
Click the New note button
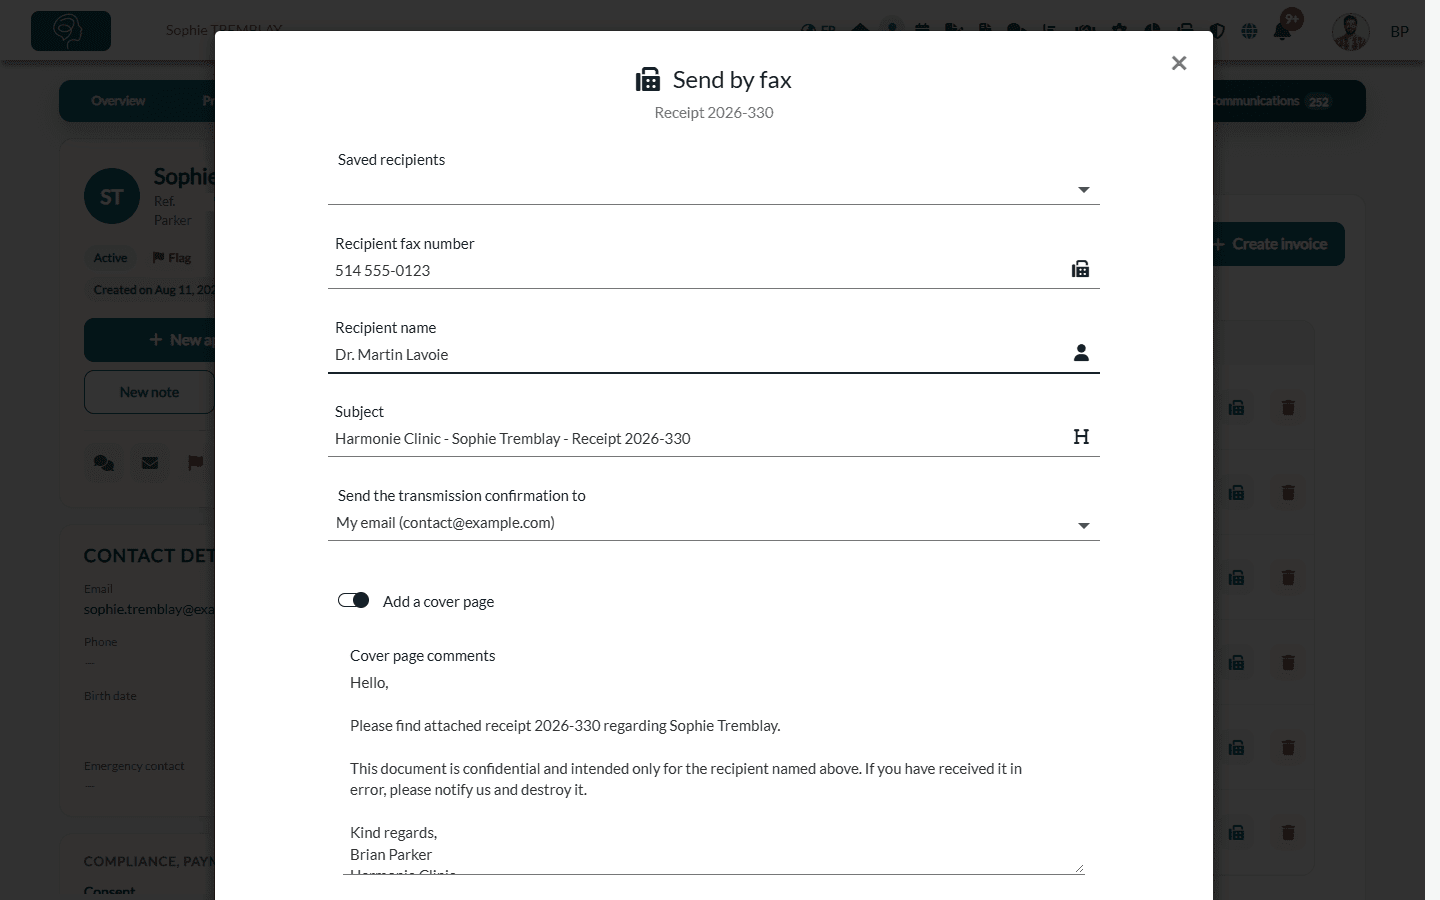pos(149,392)
